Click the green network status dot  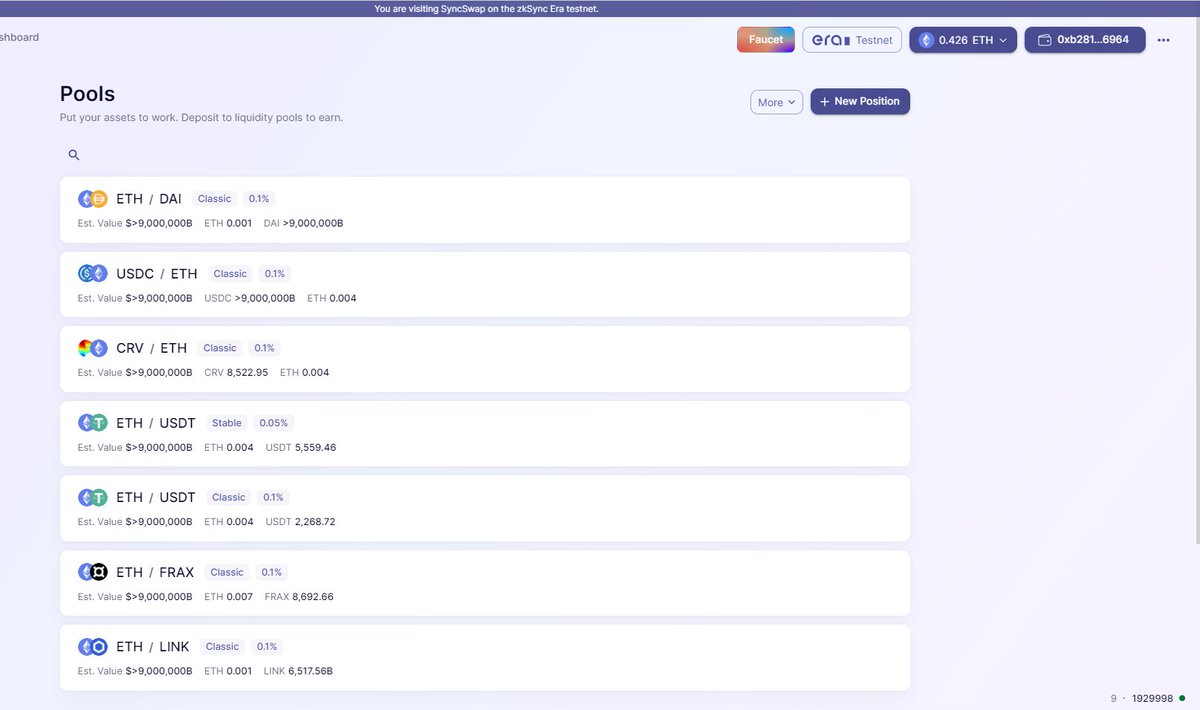pos(1182,698)
